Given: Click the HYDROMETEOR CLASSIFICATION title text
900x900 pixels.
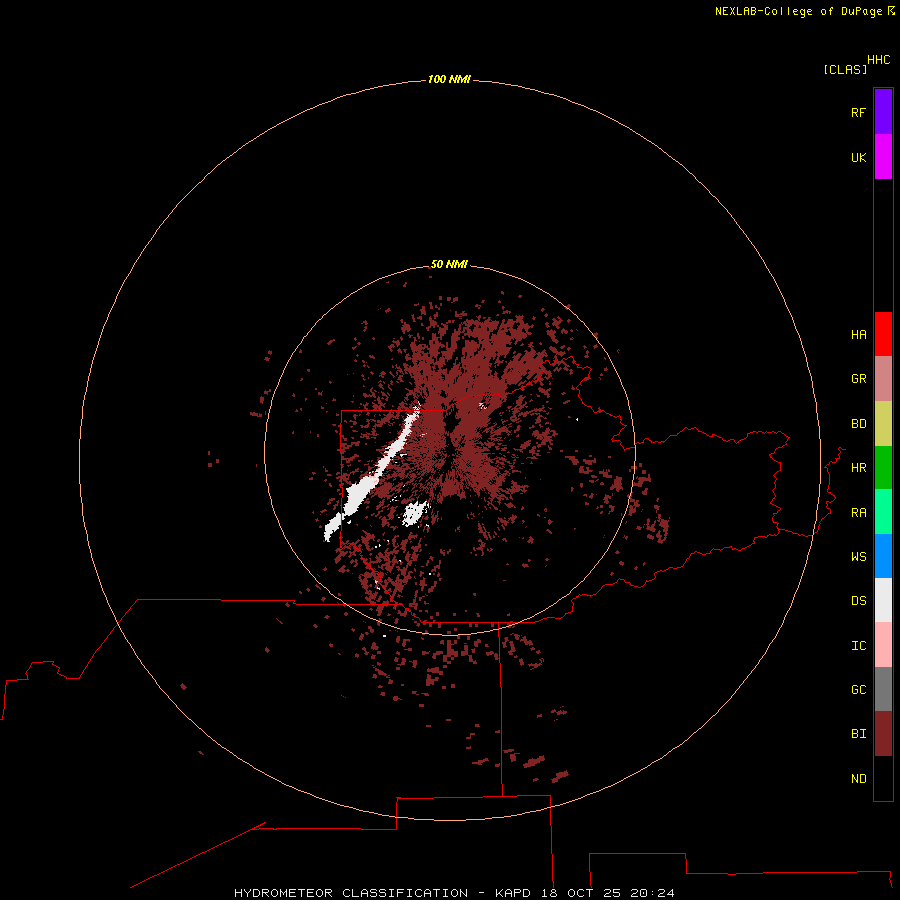Looking at the screenshot, I should coord(351,893).
